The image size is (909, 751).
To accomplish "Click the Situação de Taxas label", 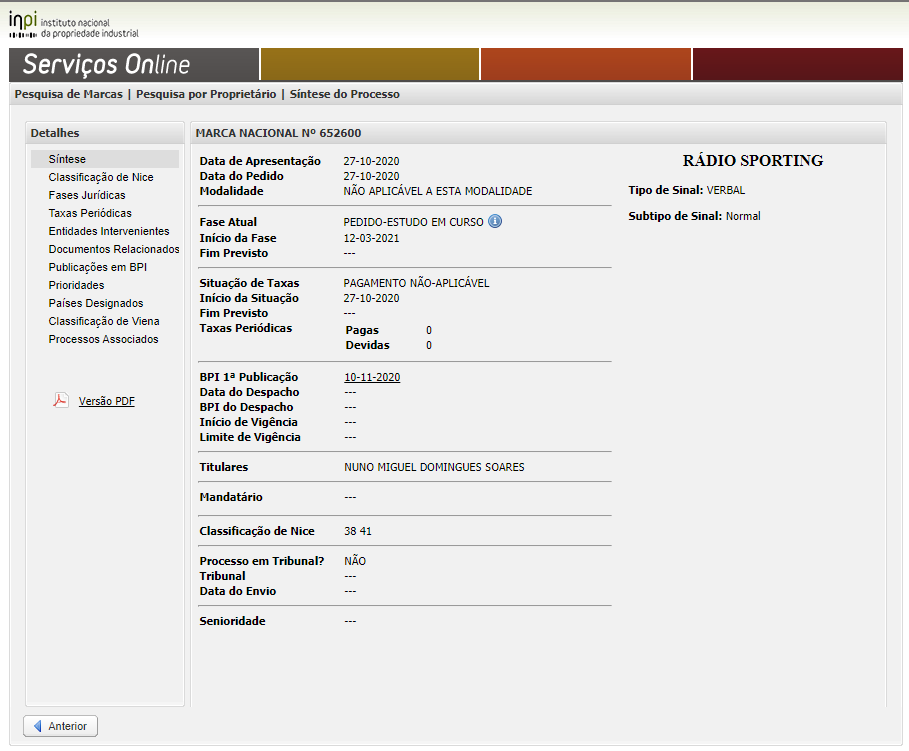I will click(x=249, y=283).
